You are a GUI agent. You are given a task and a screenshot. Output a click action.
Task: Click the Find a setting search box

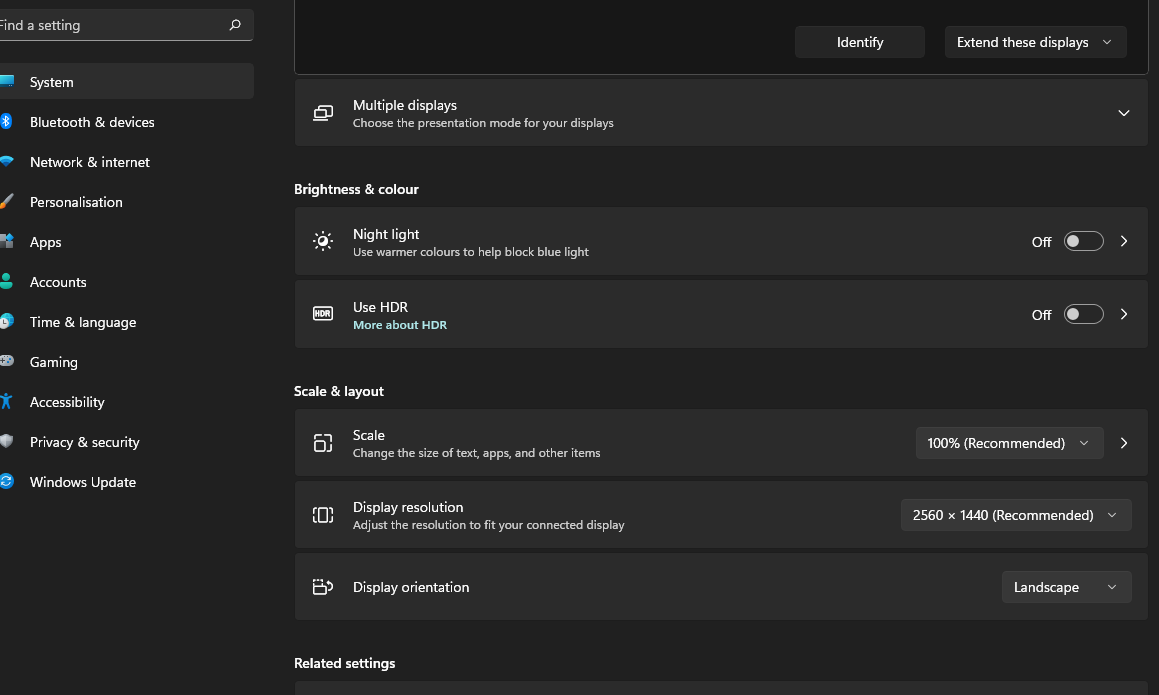tap(110, 25)
